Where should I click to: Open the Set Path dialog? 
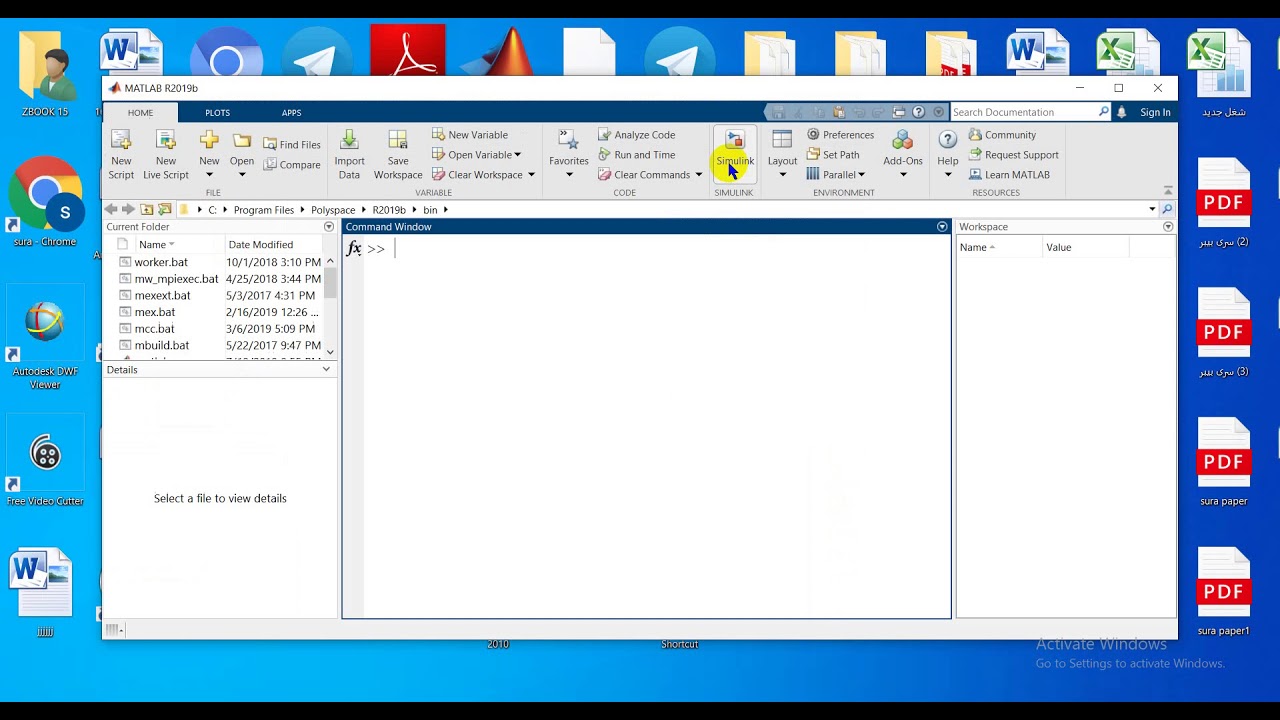coord(833,155)
